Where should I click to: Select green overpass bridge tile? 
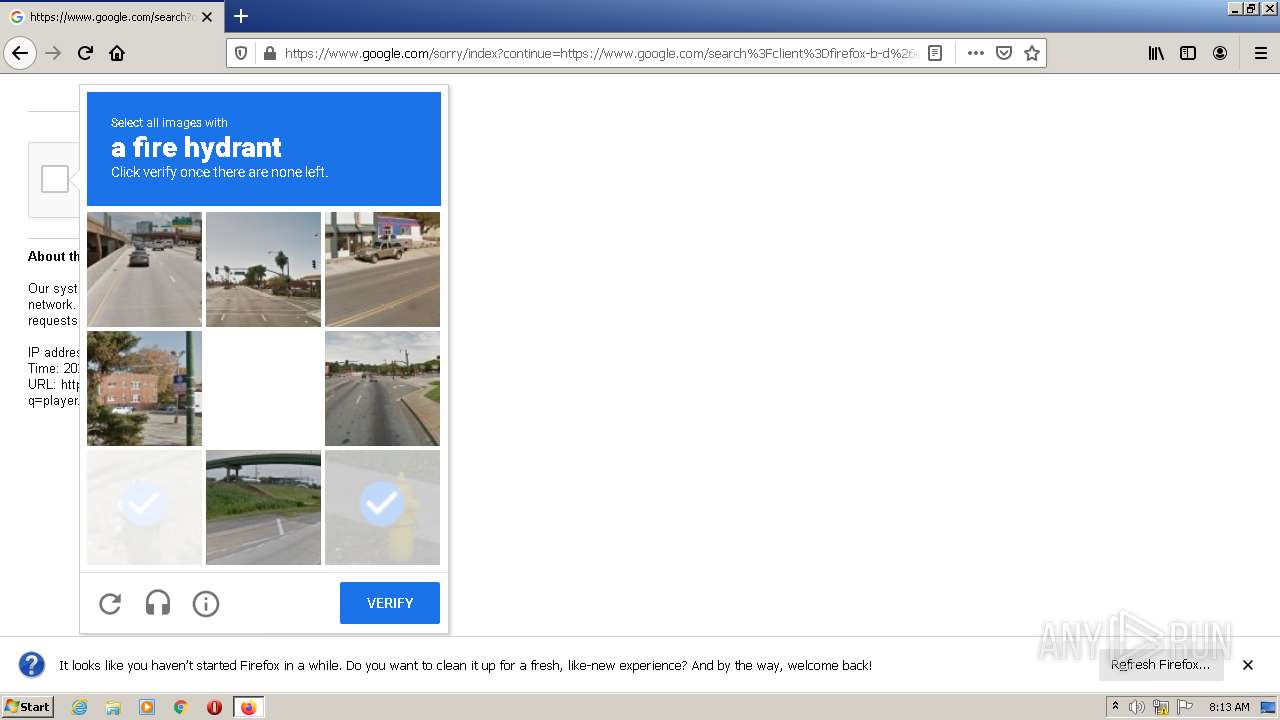[x=263, y=507]
